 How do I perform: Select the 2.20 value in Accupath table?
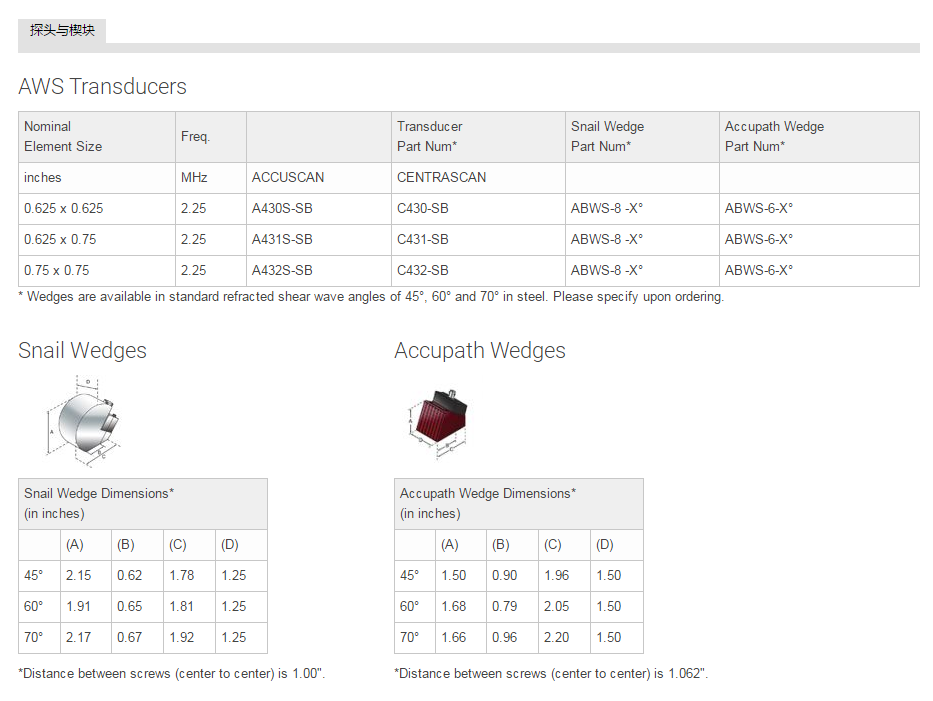click(556, 637)
